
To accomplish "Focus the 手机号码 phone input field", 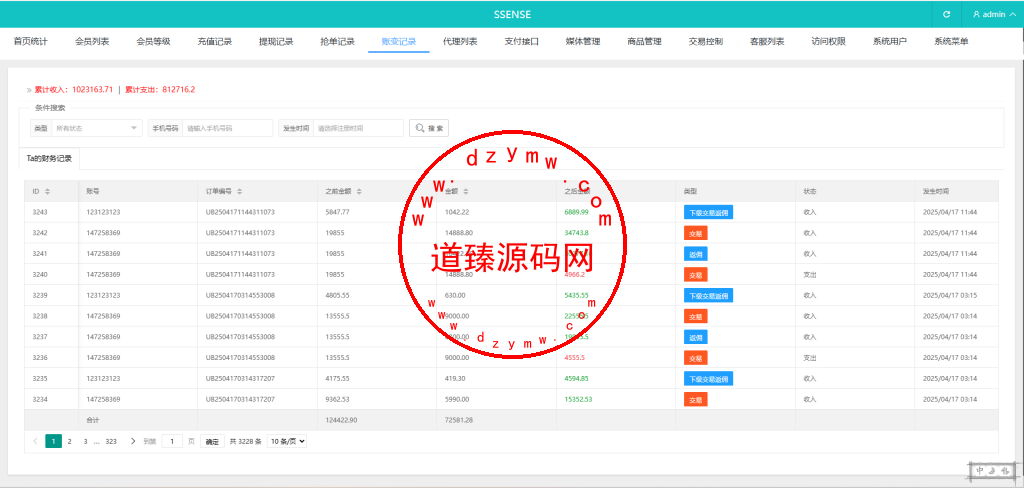I will (227, 128).
